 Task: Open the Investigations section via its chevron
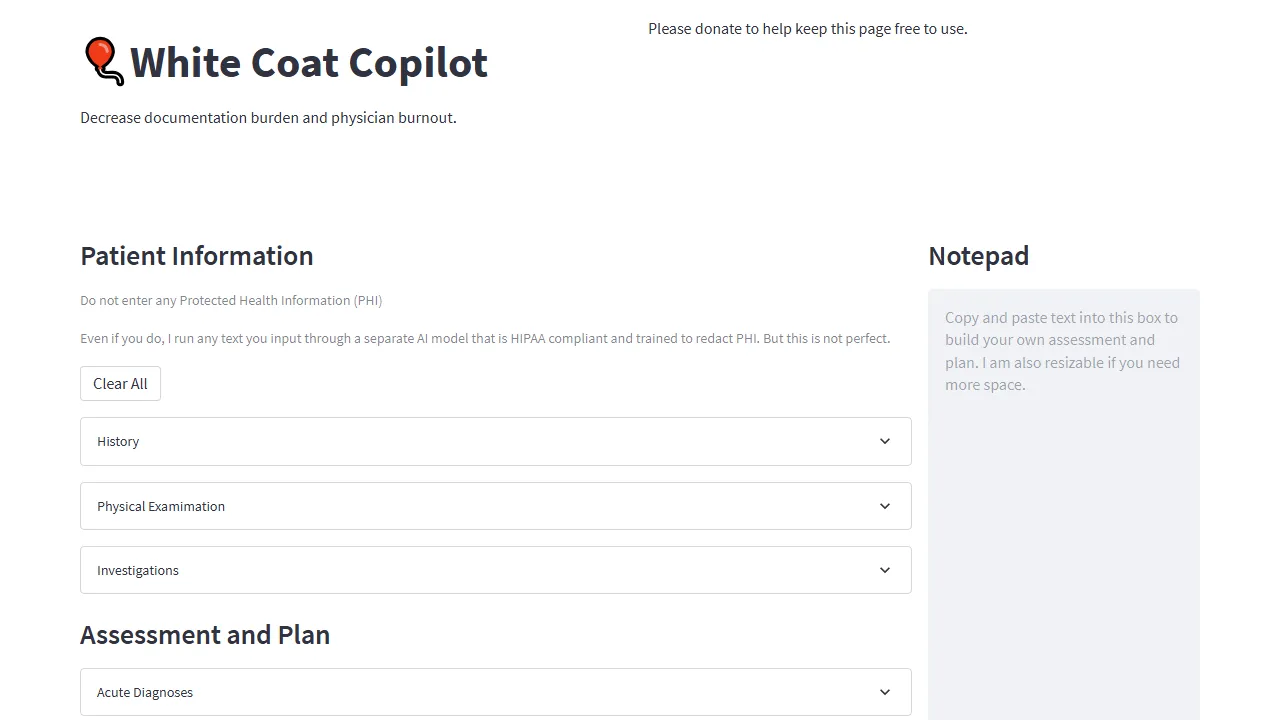click(x=884, y=570)
